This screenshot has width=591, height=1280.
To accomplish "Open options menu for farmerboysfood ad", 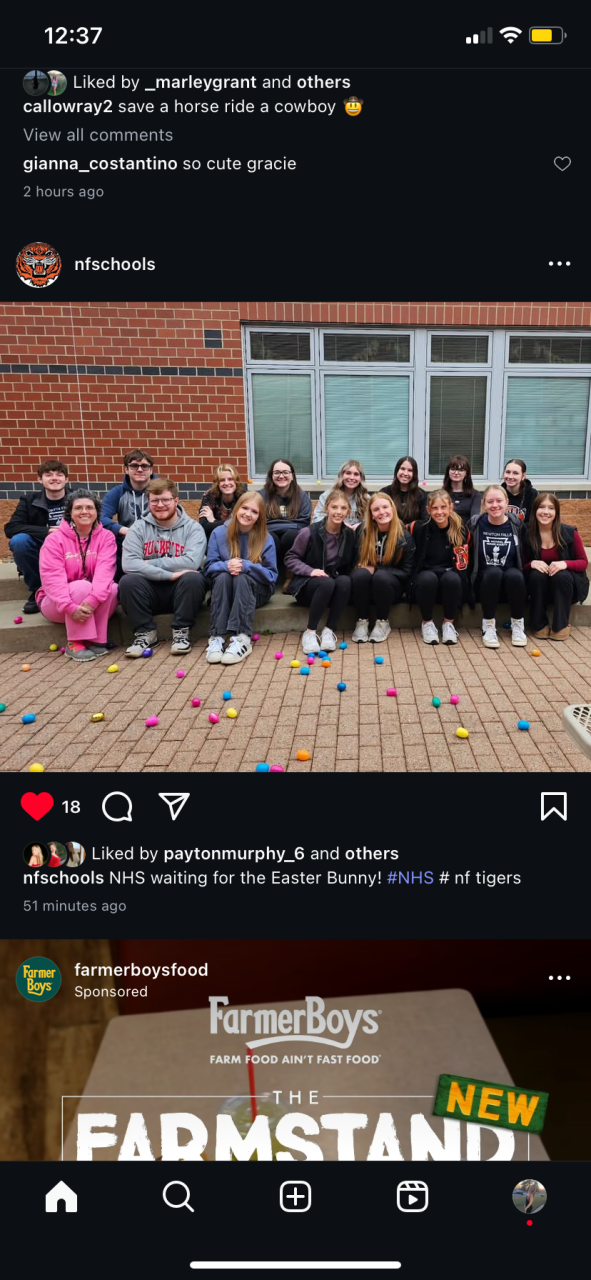I will (560, 978).
